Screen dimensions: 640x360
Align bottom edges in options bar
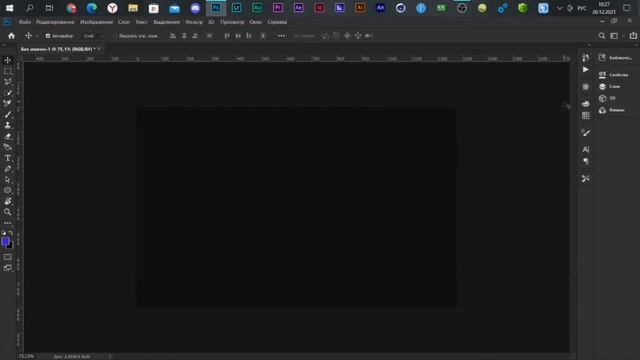pyautogui.click(x=249, y=36)
